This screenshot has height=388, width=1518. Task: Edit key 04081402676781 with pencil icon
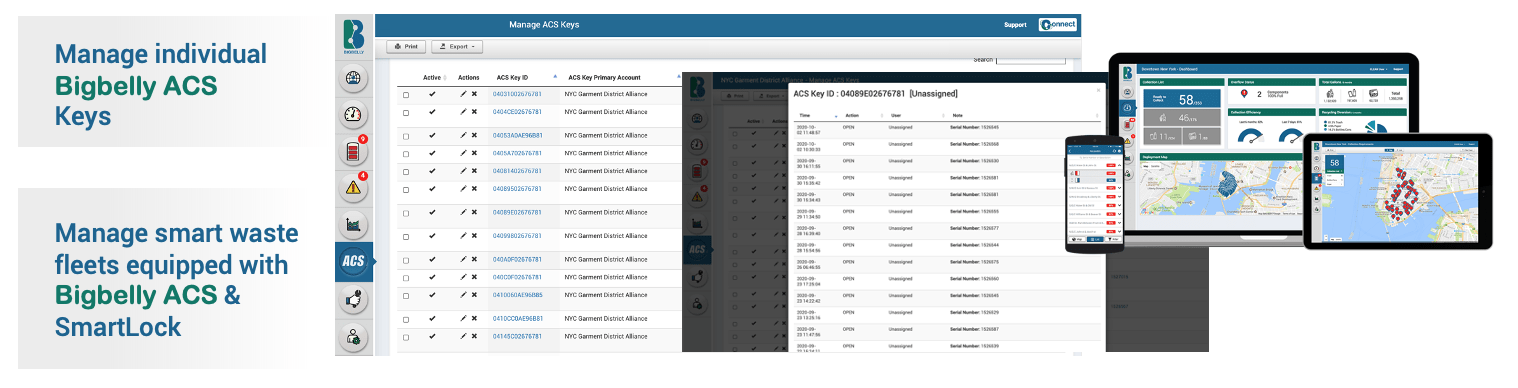tap(463, 171)
